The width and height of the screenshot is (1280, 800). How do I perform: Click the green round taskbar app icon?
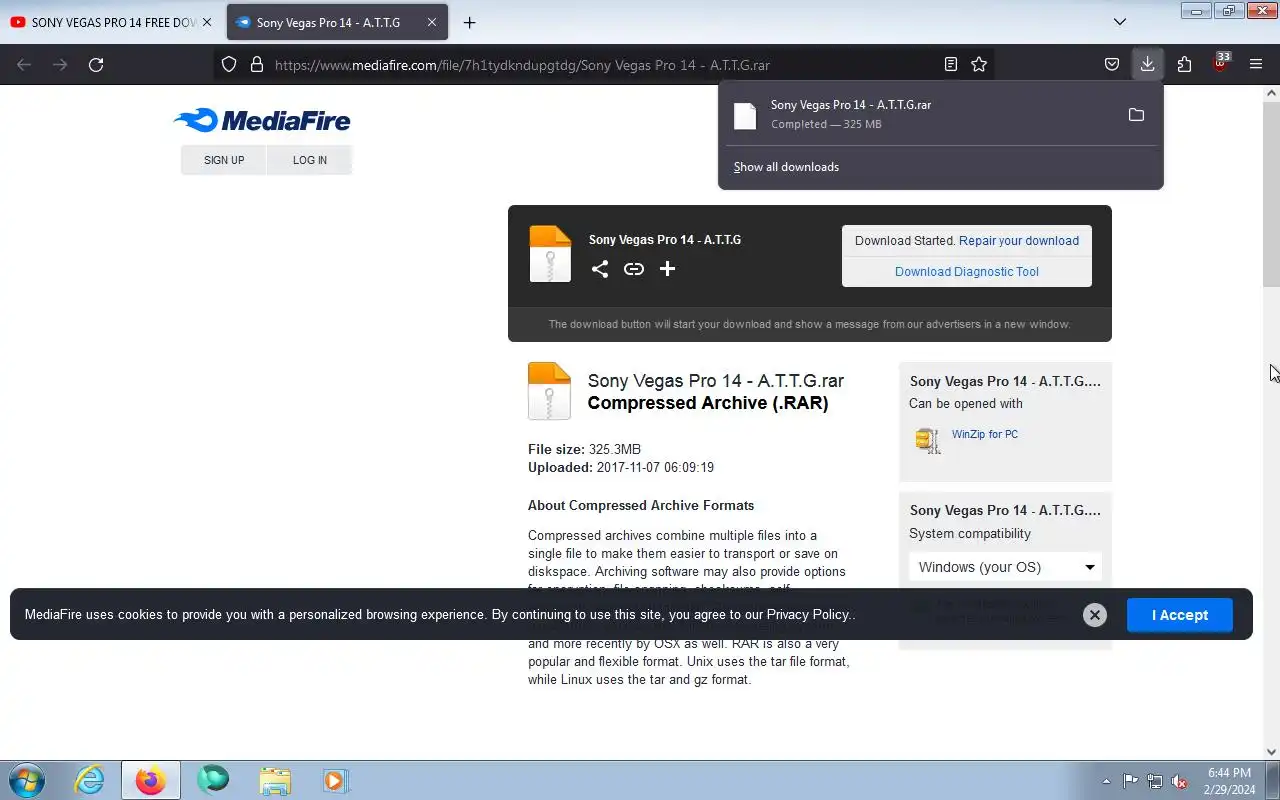(213, 780)
